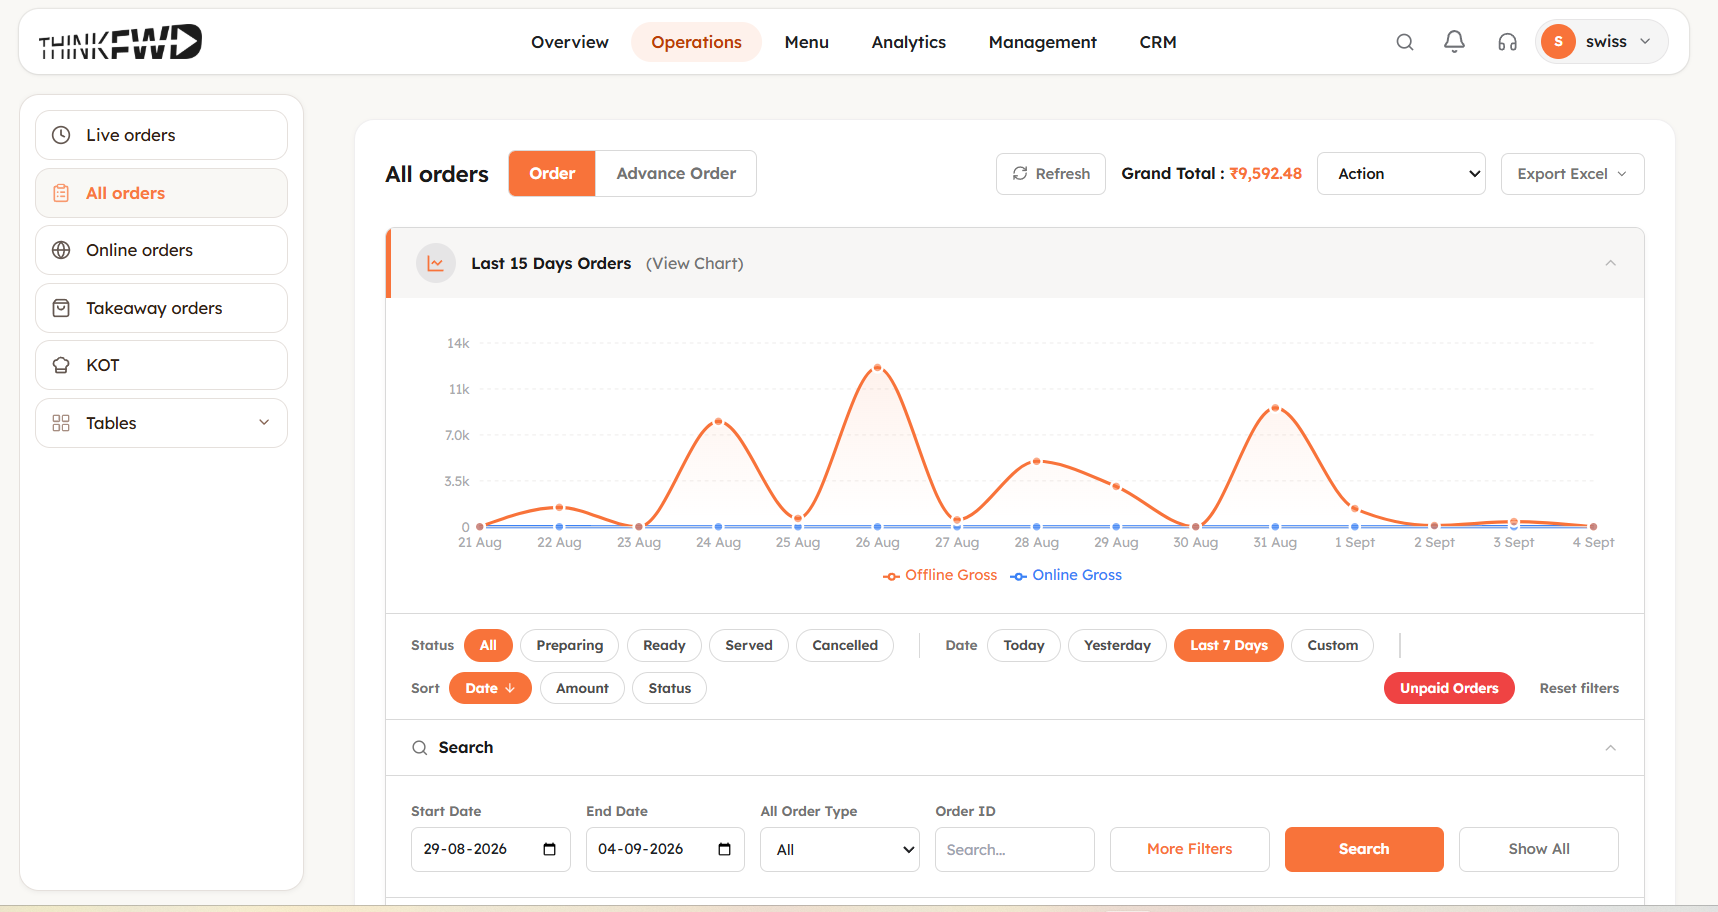Open the All Order Type dropdown
Image resolution: width=1718 pixels, height=912 pixels.
840,850
